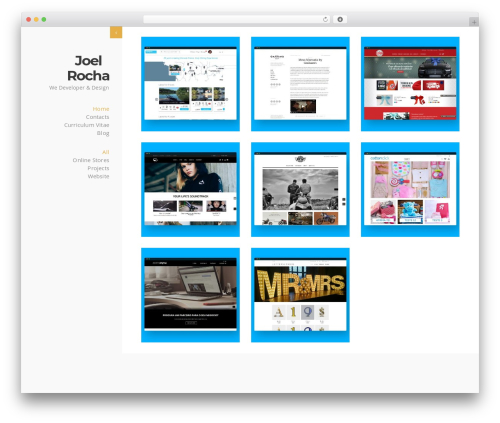The width and height of the screenshot is (500, 423).
Task: Click the round icon beside the address bar
Action: [340, 19]
